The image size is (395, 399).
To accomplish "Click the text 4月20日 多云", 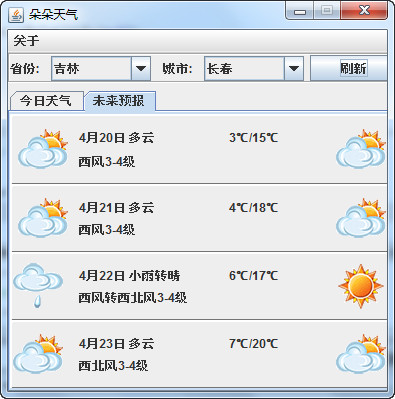I will click(x=117, y=138).
